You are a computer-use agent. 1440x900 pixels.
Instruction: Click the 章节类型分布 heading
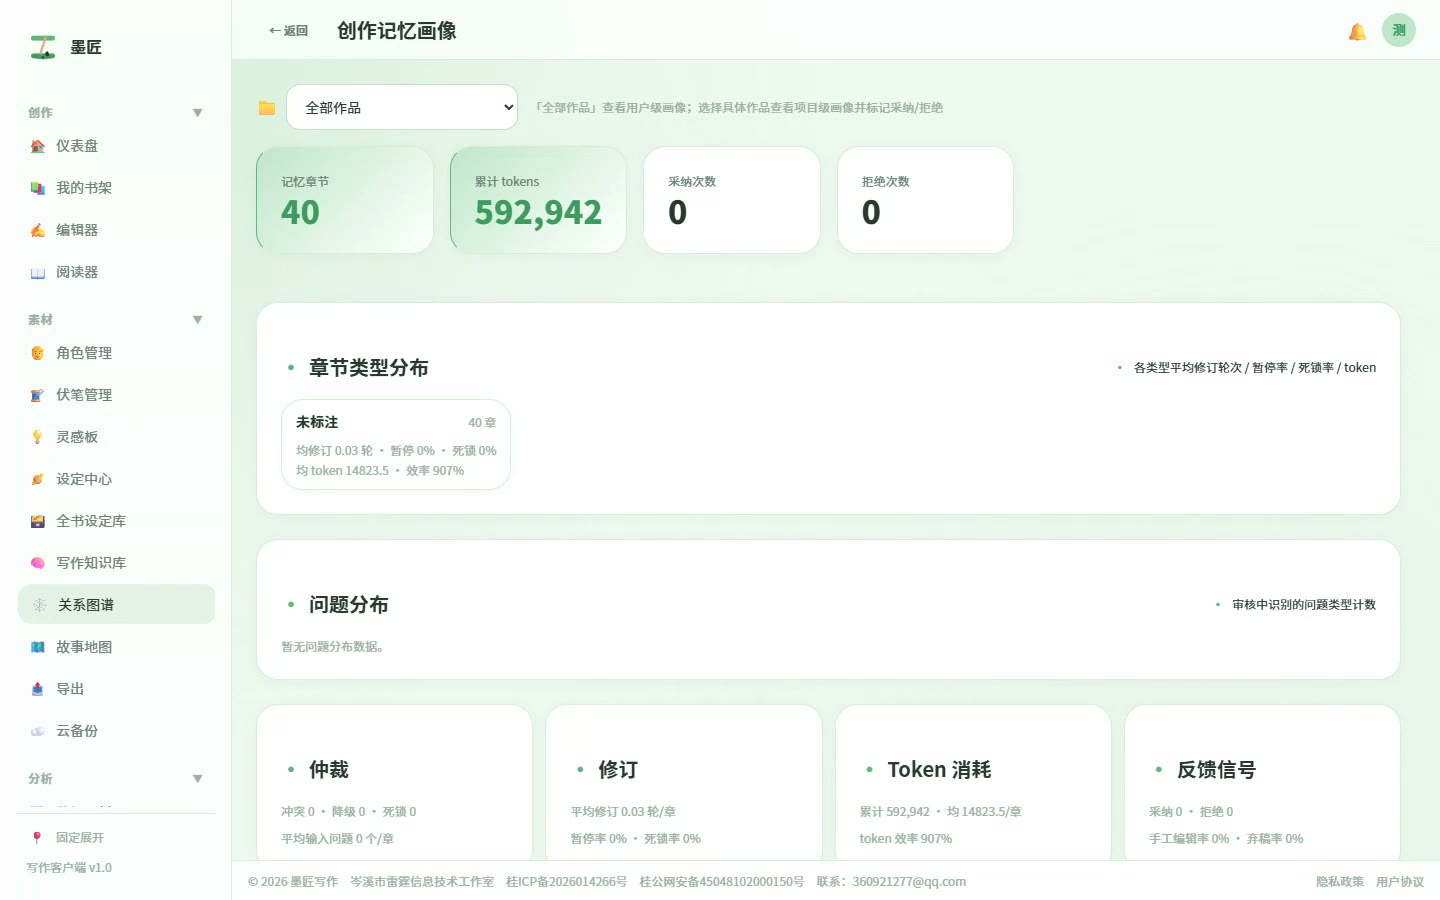369,368
